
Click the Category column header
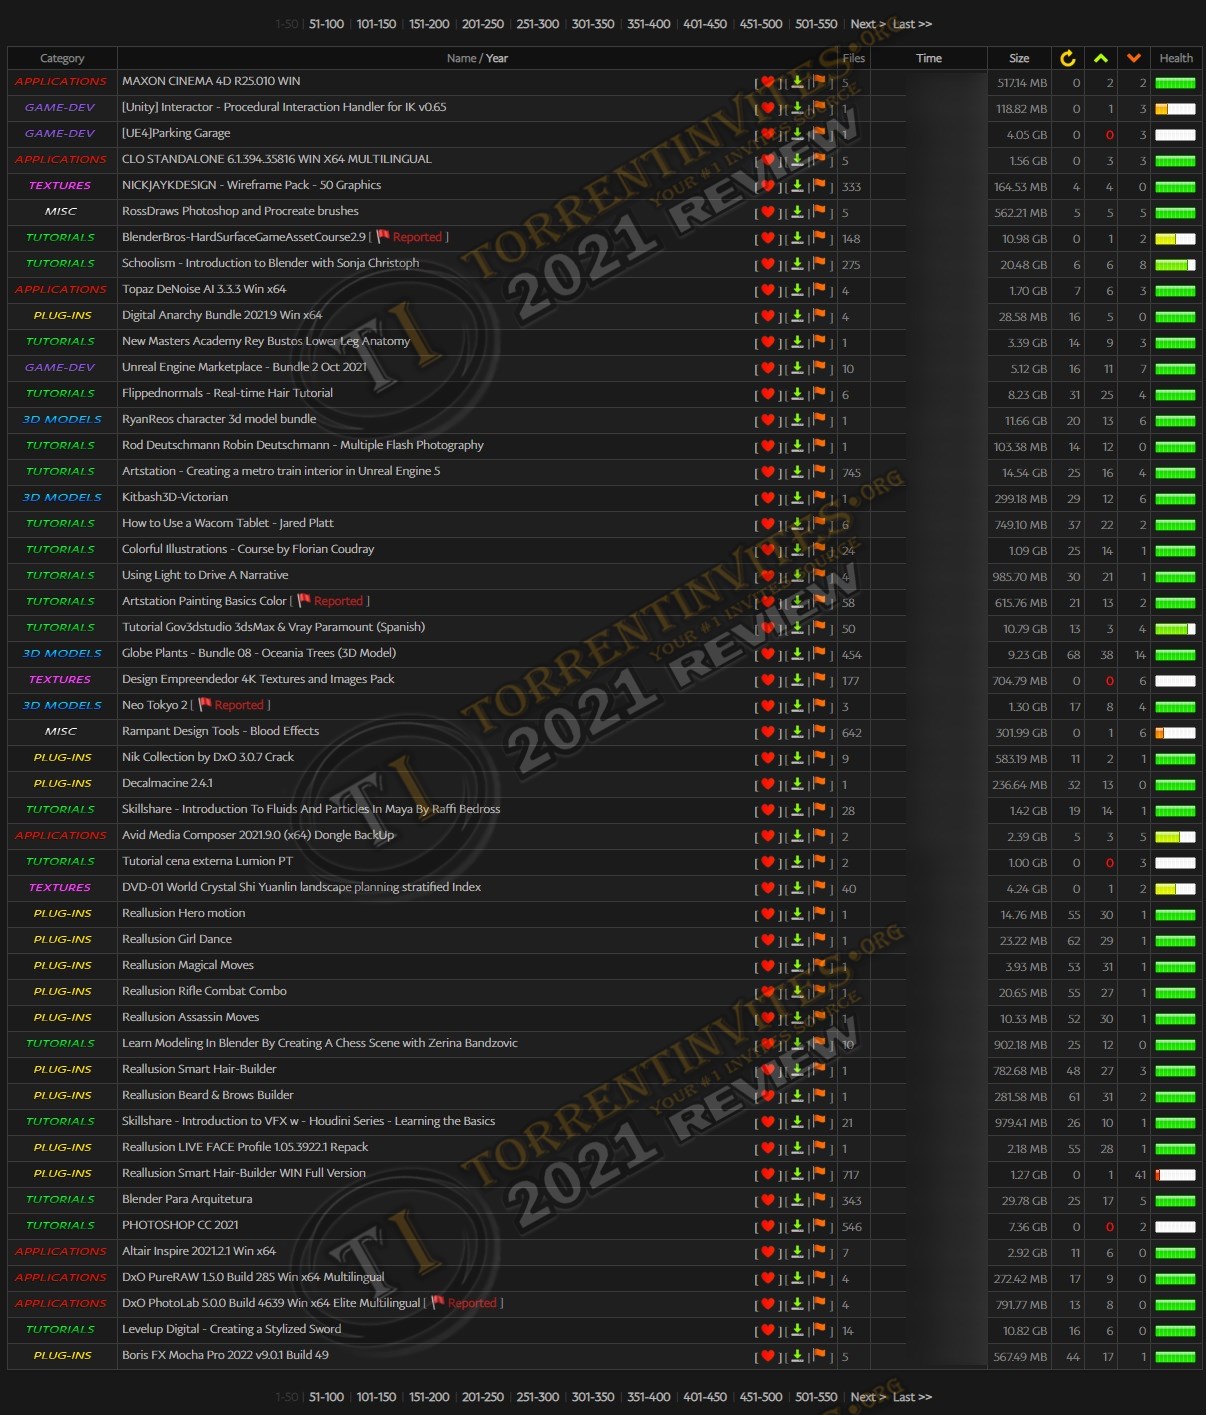click(x=62, y=58)
